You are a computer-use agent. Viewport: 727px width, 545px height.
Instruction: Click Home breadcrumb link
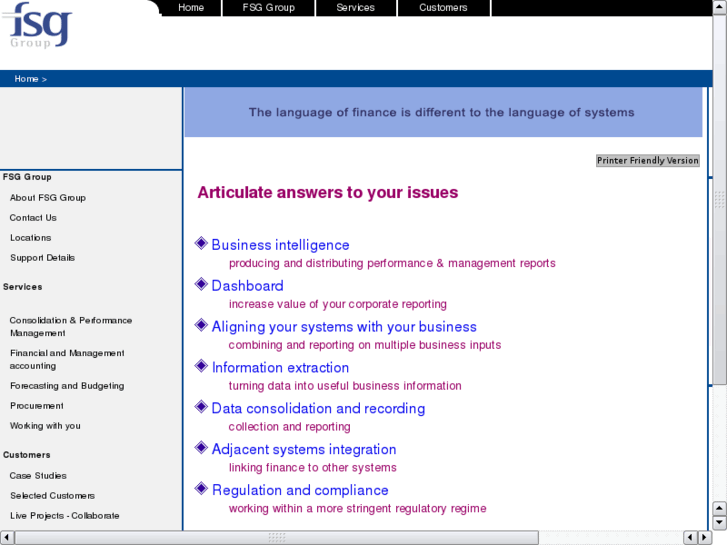coord(26,79)
